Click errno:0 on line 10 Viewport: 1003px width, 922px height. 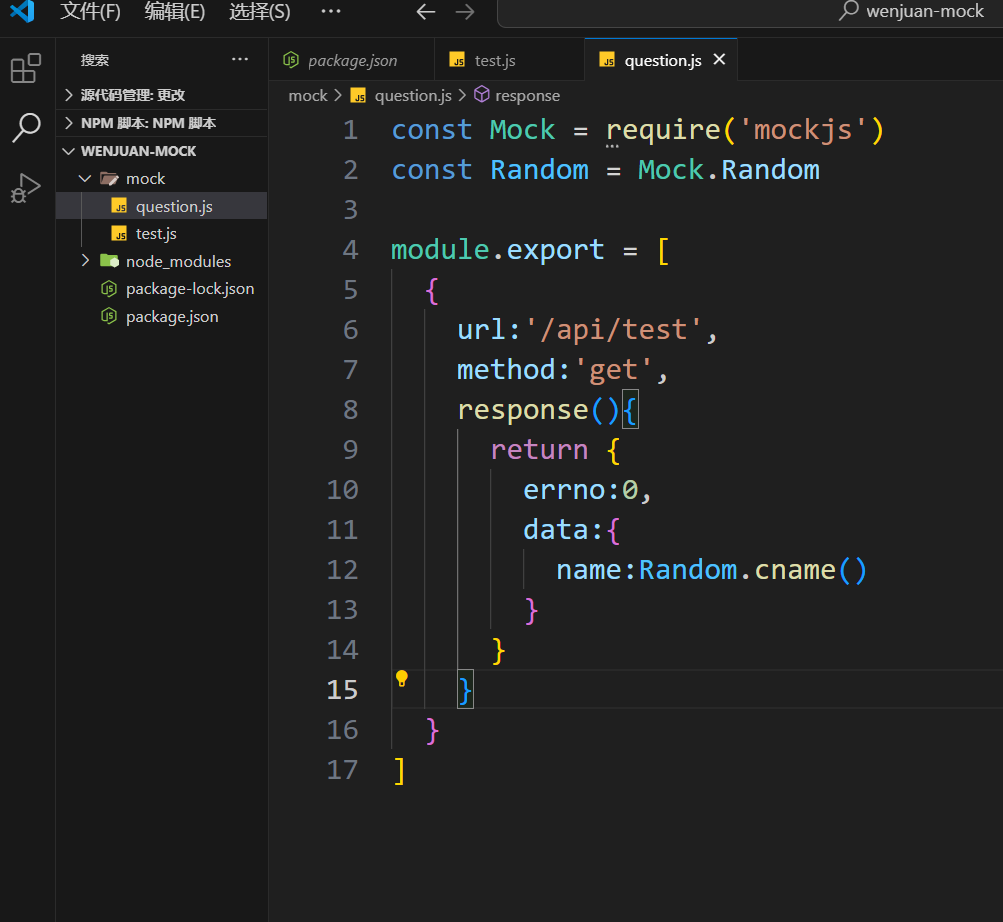click(580, 490)
